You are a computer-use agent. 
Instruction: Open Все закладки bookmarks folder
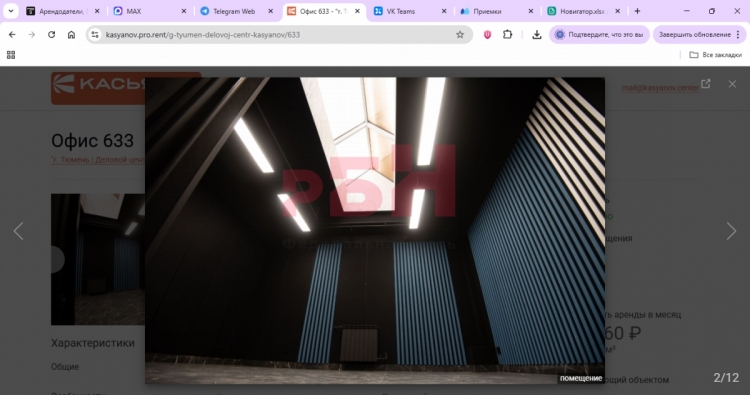click(716, 55)
